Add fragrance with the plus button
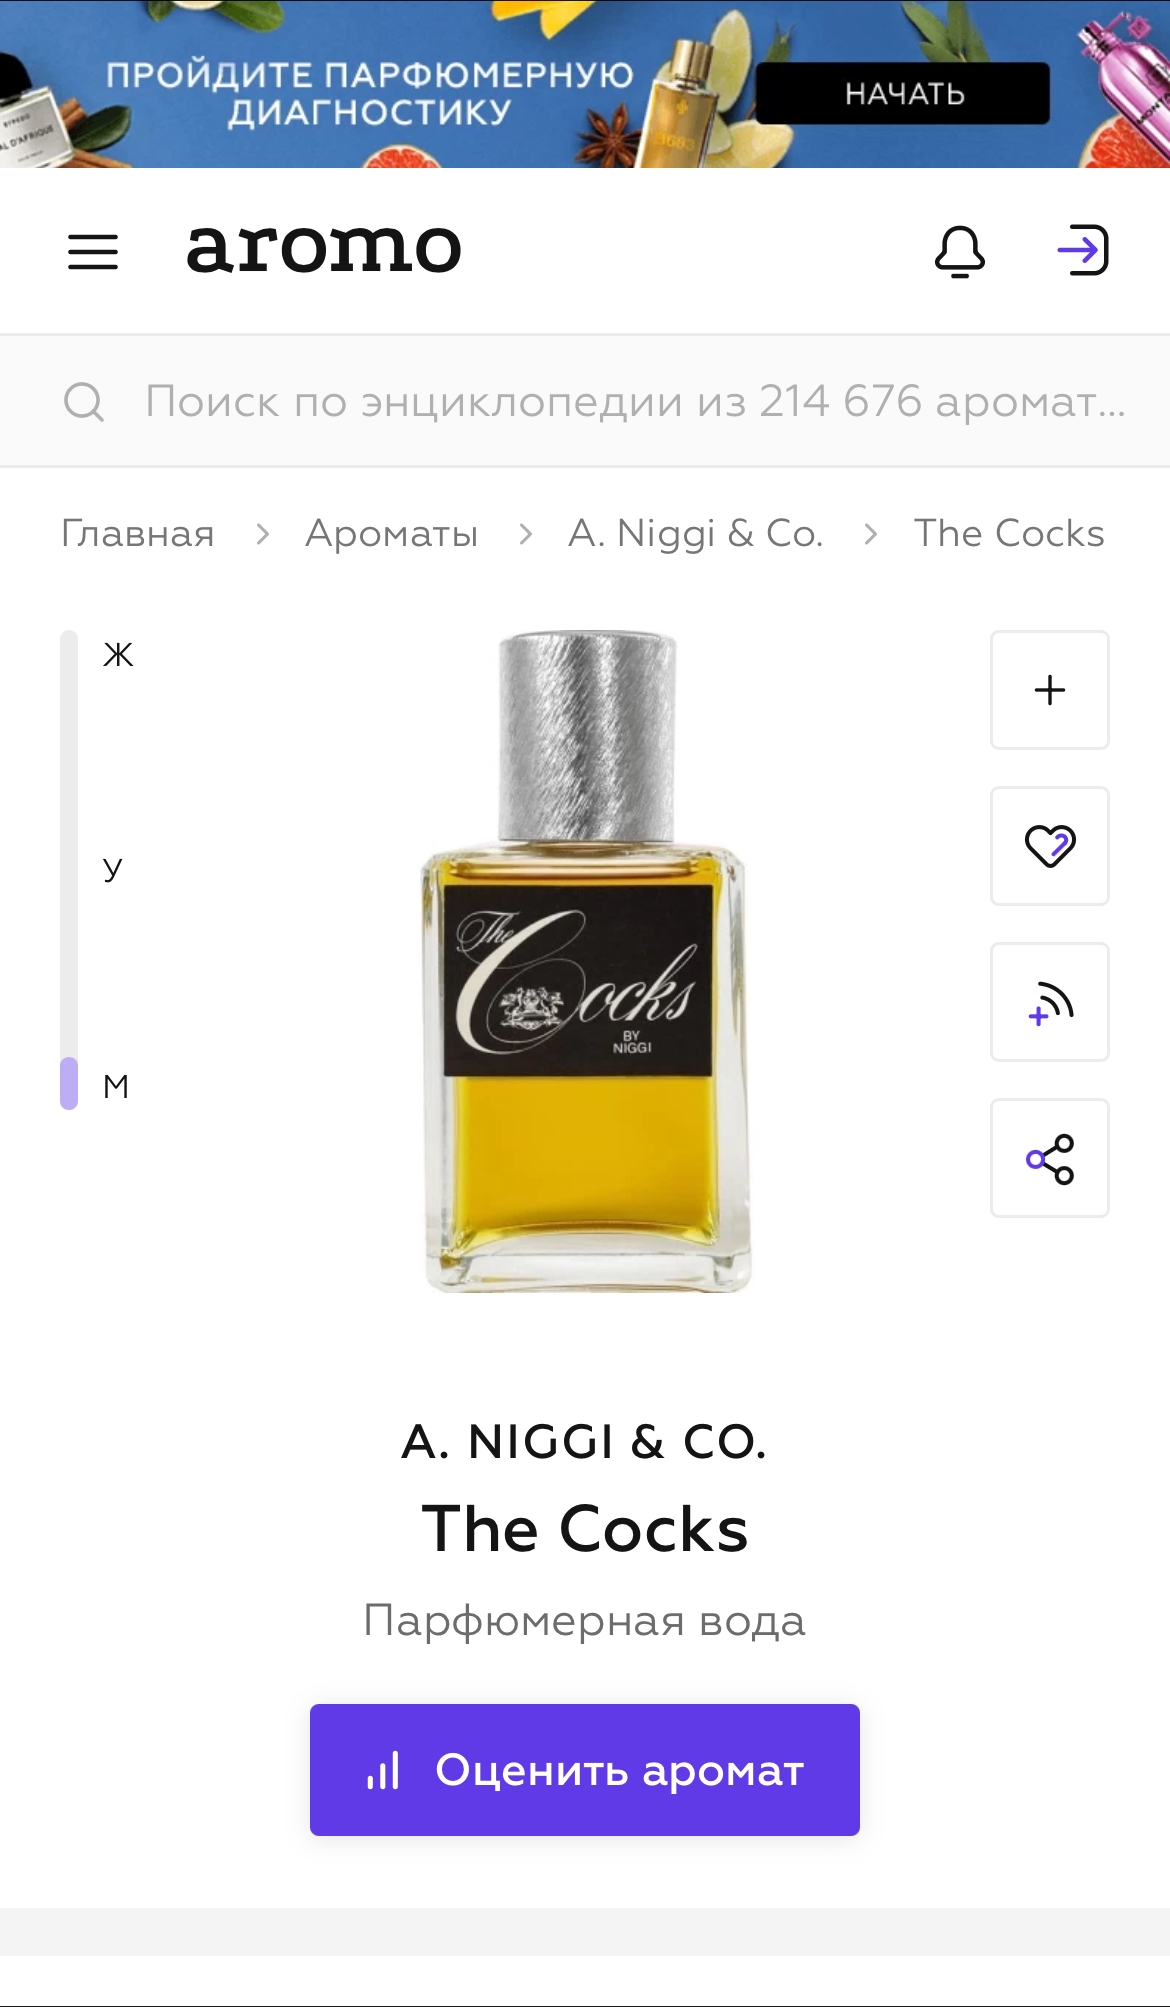Image resolution: width=1170 pixels, height=2007 pixels. [x=1050, y=690]
